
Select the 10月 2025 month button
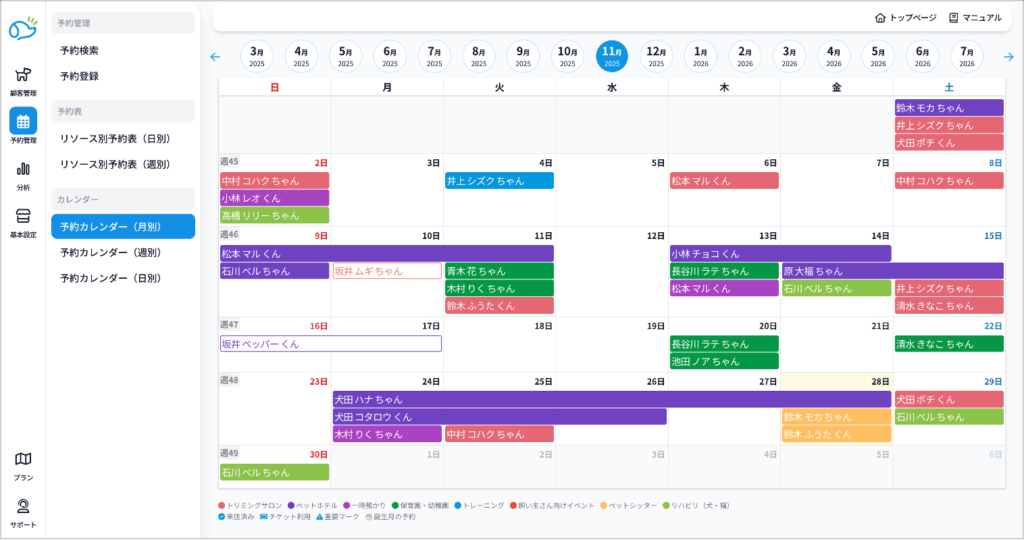click(x=567, y=57)
